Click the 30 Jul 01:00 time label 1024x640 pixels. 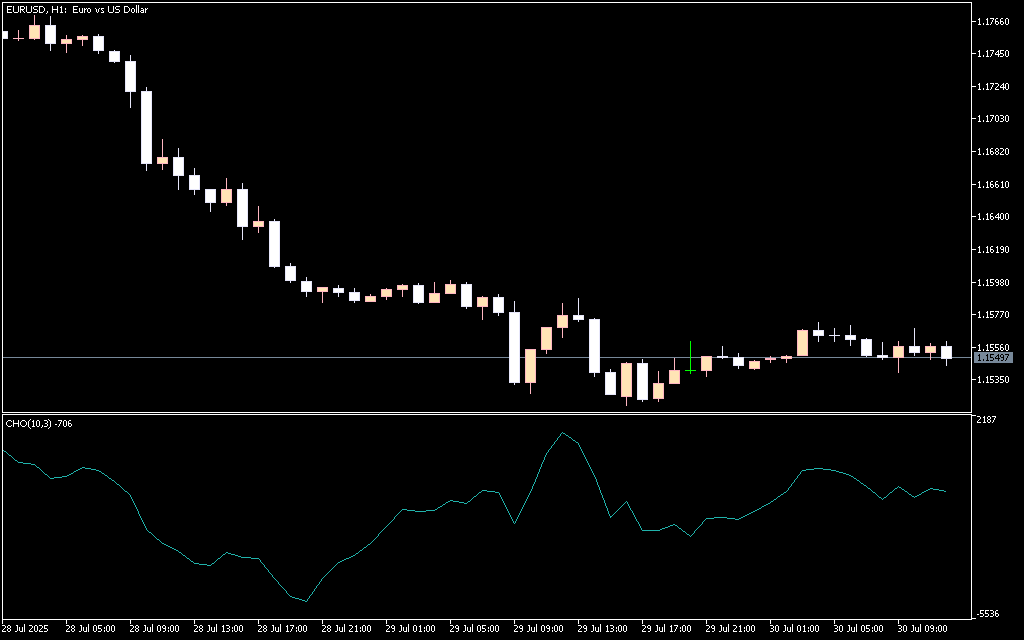[796, 629]
